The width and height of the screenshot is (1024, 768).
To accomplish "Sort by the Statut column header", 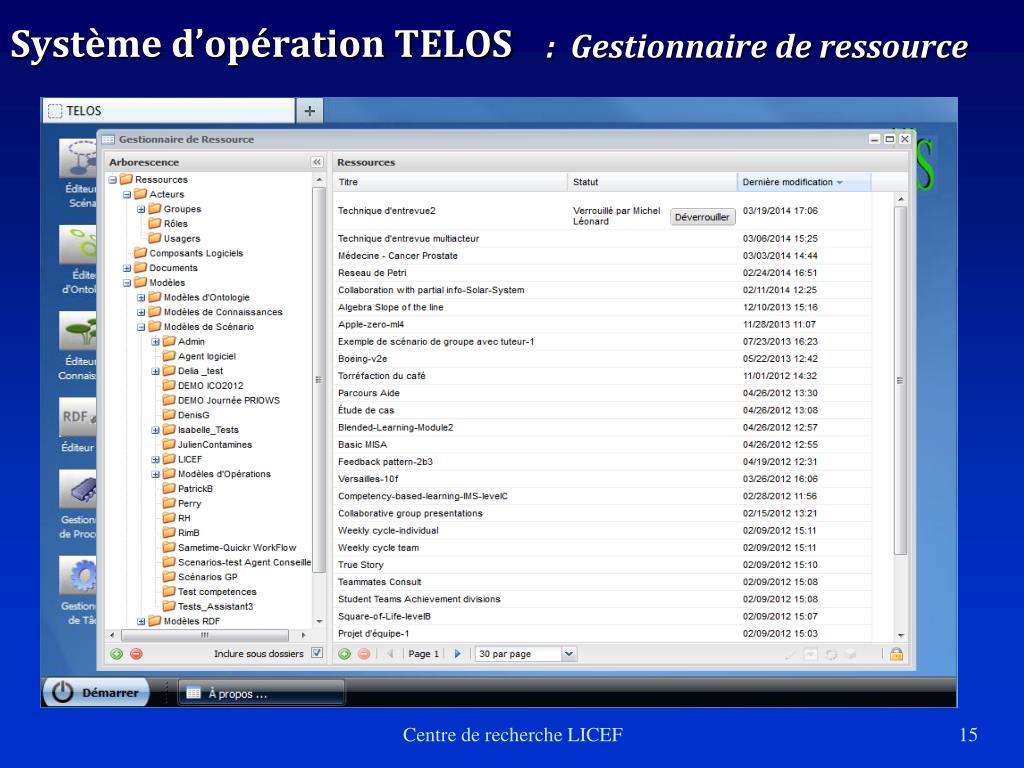I will pyautogui.click(x=652, y=182).
